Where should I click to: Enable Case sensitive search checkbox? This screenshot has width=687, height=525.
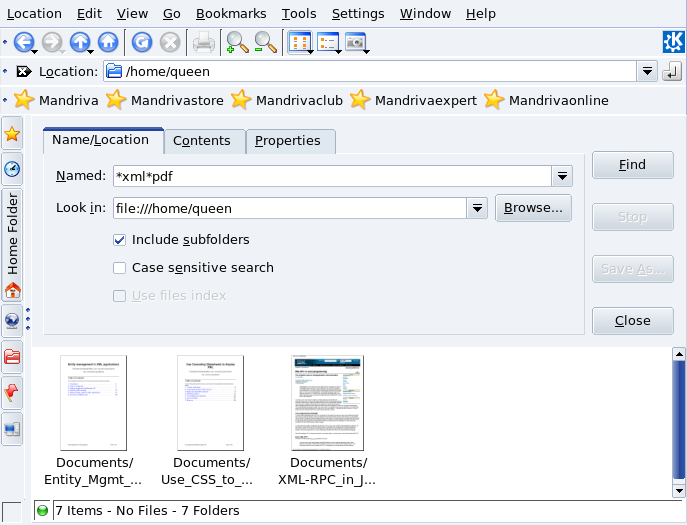120,268
